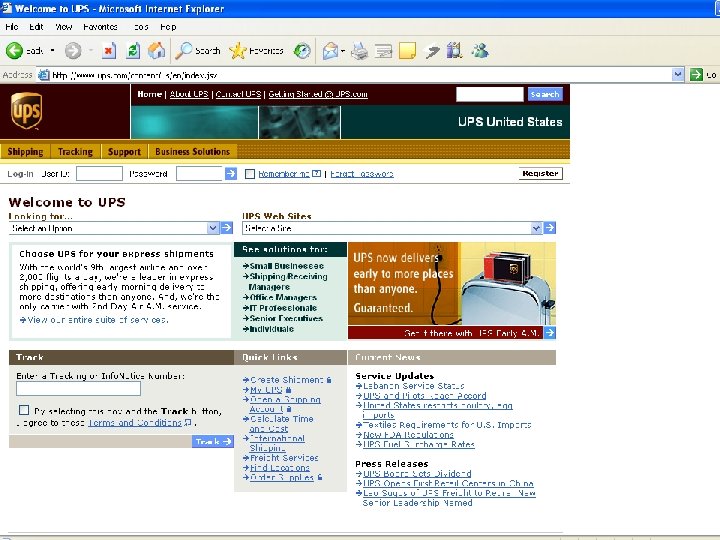Click the UPS toaster banner image
This screenshot has width=720, height=540.
point(452,284)
